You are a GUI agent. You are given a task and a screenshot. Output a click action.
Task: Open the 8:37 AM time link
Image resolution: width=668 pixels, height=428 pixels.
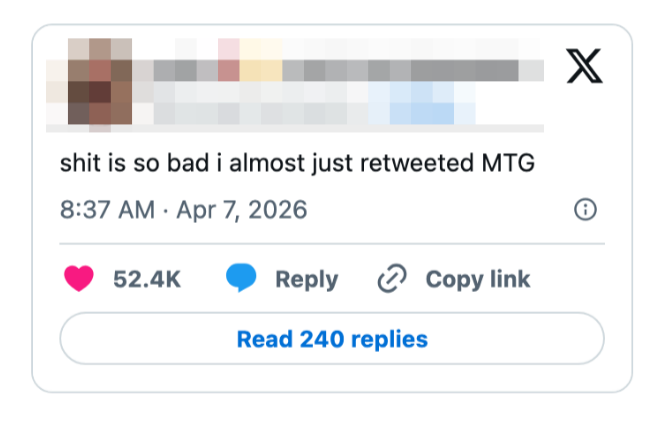pyautogui.click(x=107, y=210)
